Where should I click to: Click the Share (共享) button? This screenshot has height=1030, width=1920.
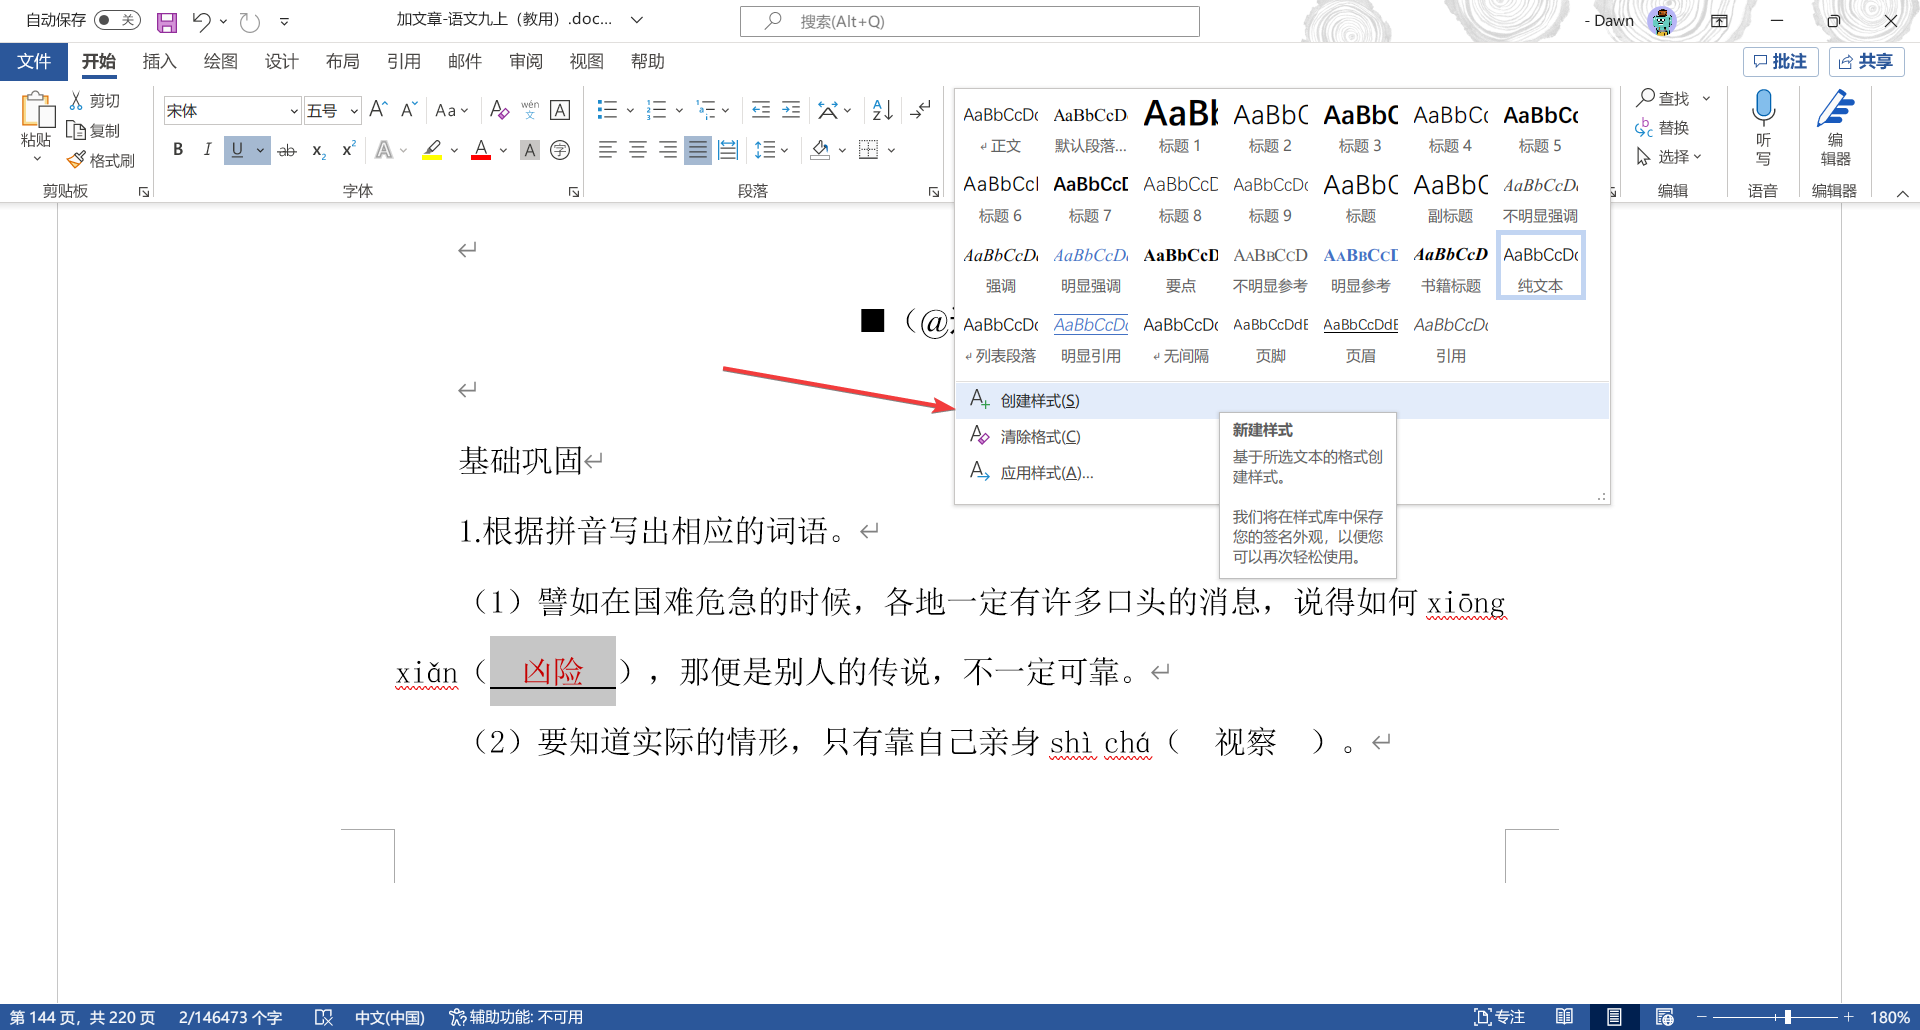click(x=1866, y=62)
